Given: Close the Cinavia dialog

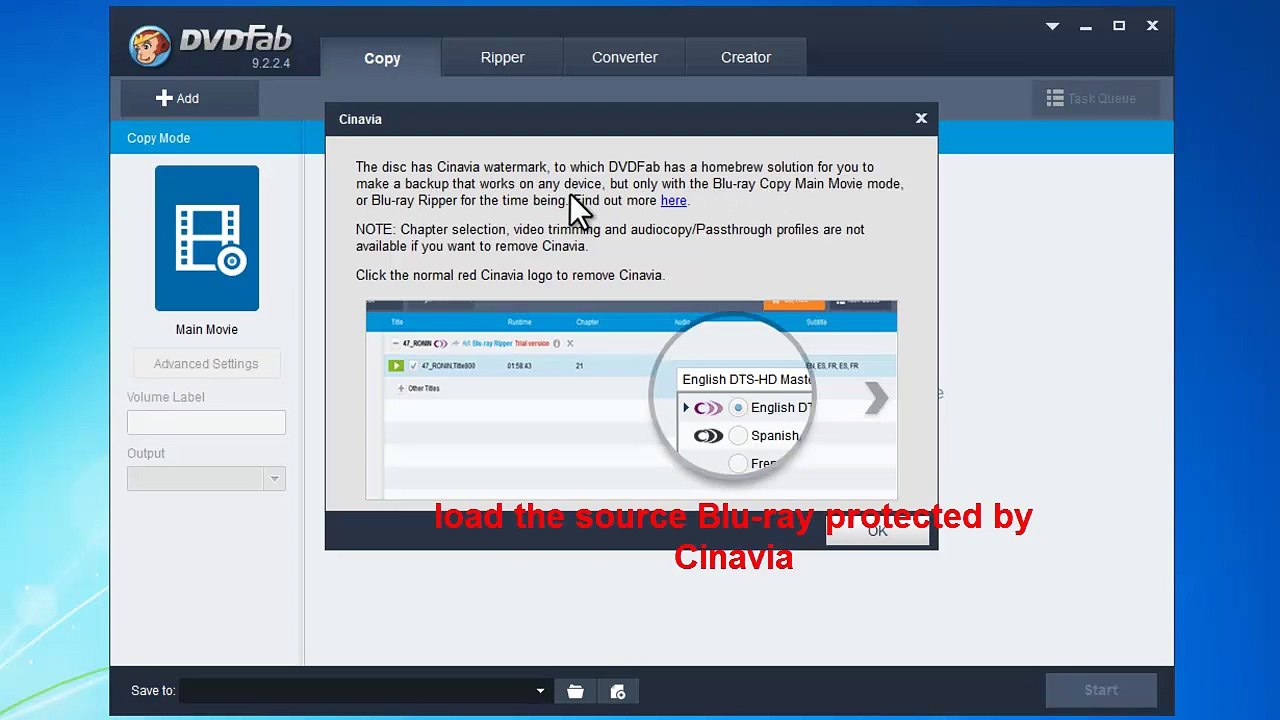Looking at the screenshot, I should coord(921,118).
